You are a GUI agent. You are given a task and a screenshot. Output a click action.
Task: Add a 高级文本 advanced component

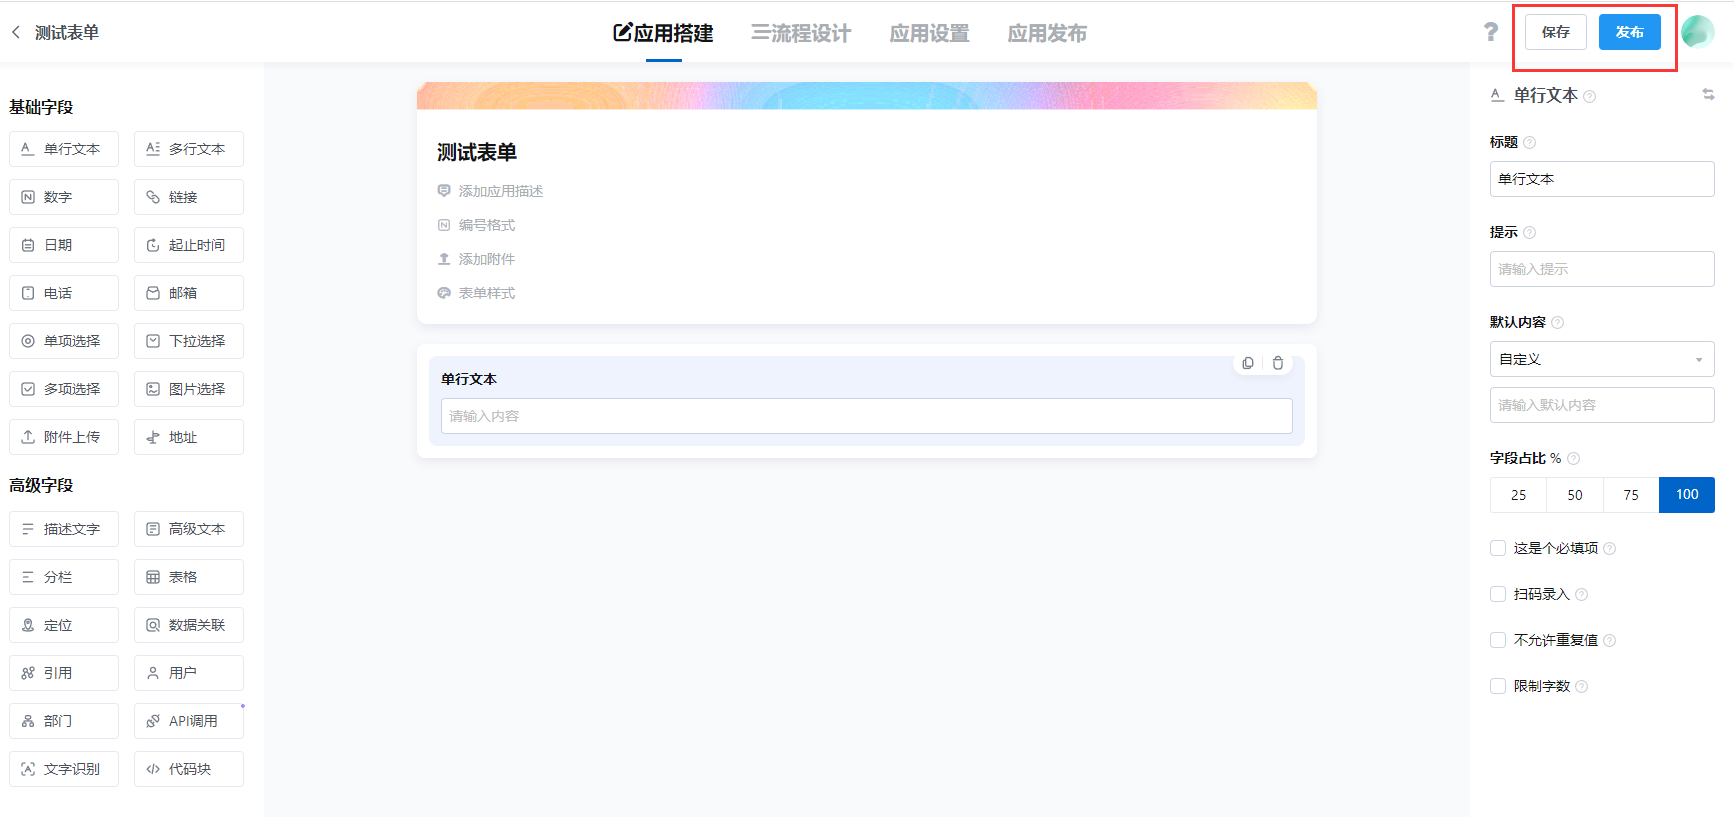pyautogui.click(x=189, y=529)
